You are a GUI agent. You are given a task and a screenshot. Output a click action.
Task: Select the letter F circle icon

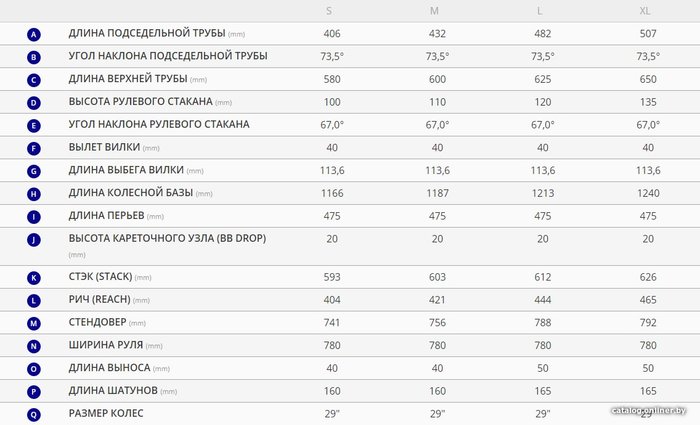pos(33,148)
